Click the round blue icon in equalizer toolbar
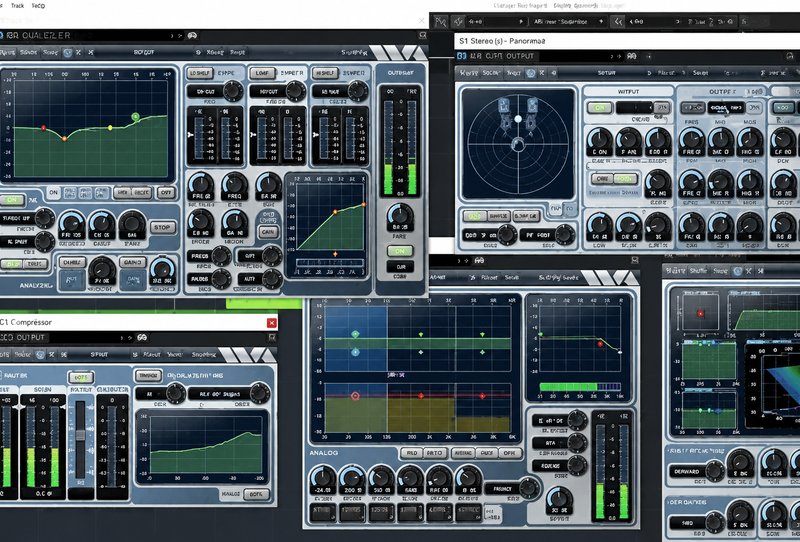The height and width of the screenshot is (542, 800). pos(67,53)
